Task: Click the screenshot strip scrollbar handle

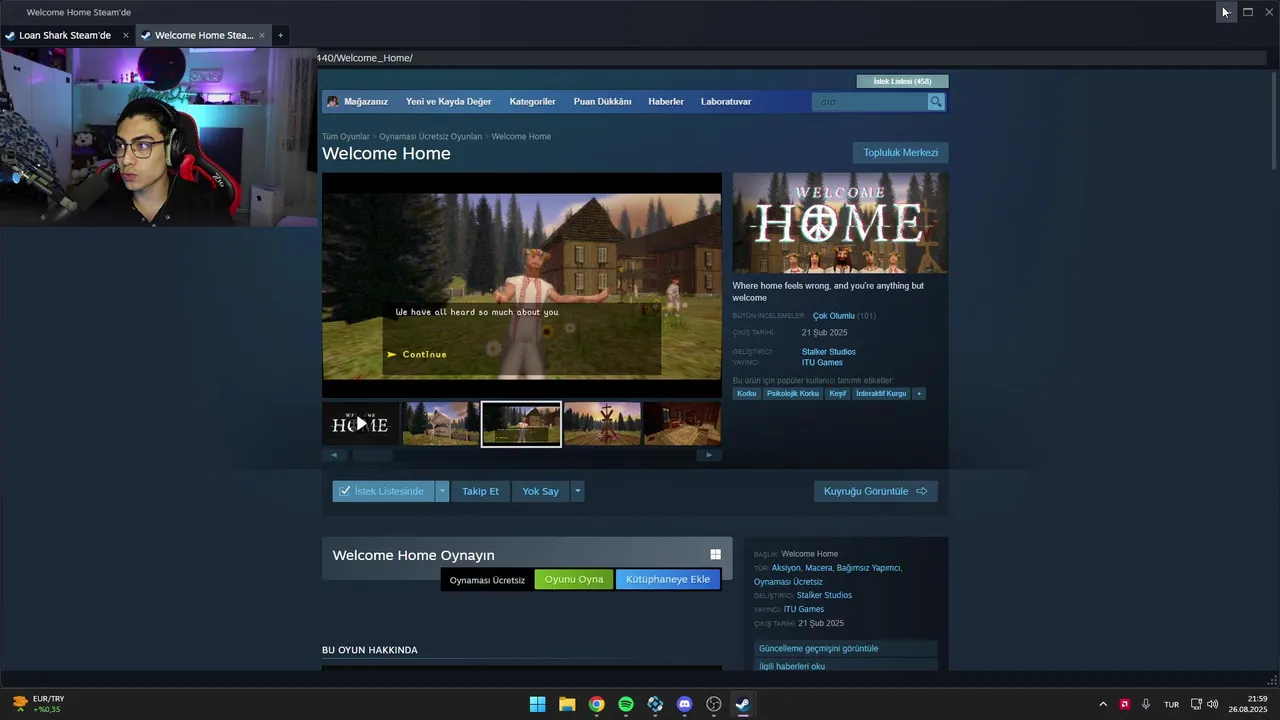Action: [373, 455]
